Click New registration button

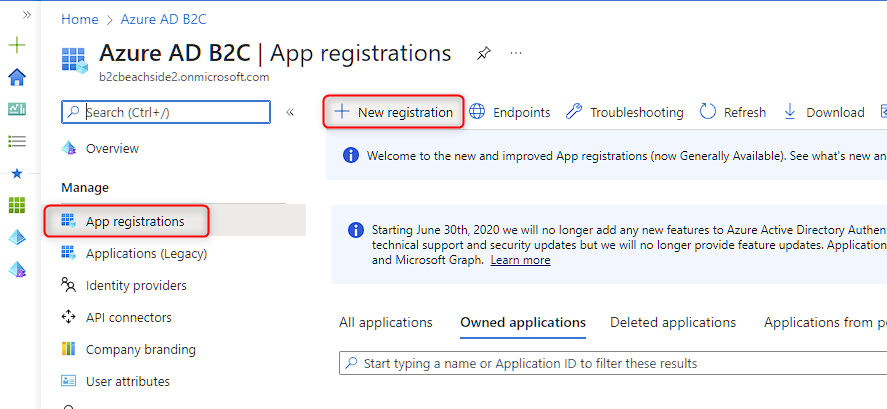[x=394, y=113]
